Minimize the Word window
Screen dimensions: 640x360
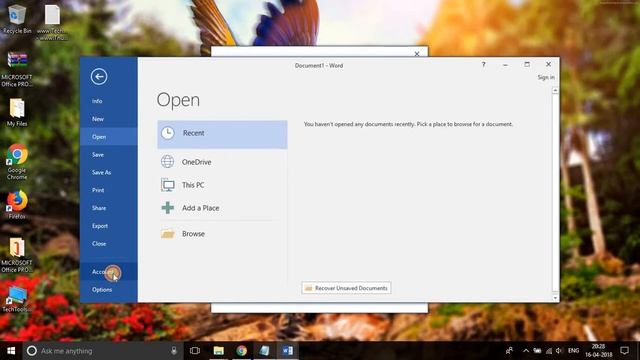pos(505,64)
